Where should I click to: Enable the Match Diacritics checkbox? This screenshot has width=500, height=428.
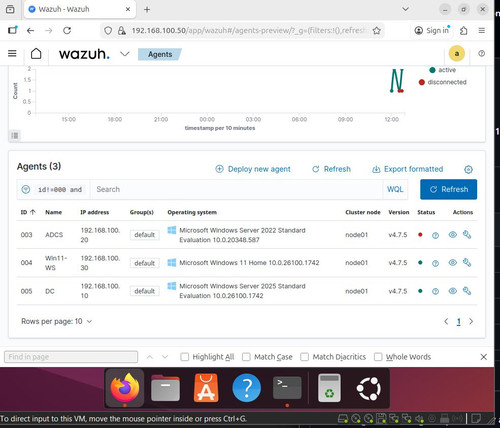coord(304,357)
